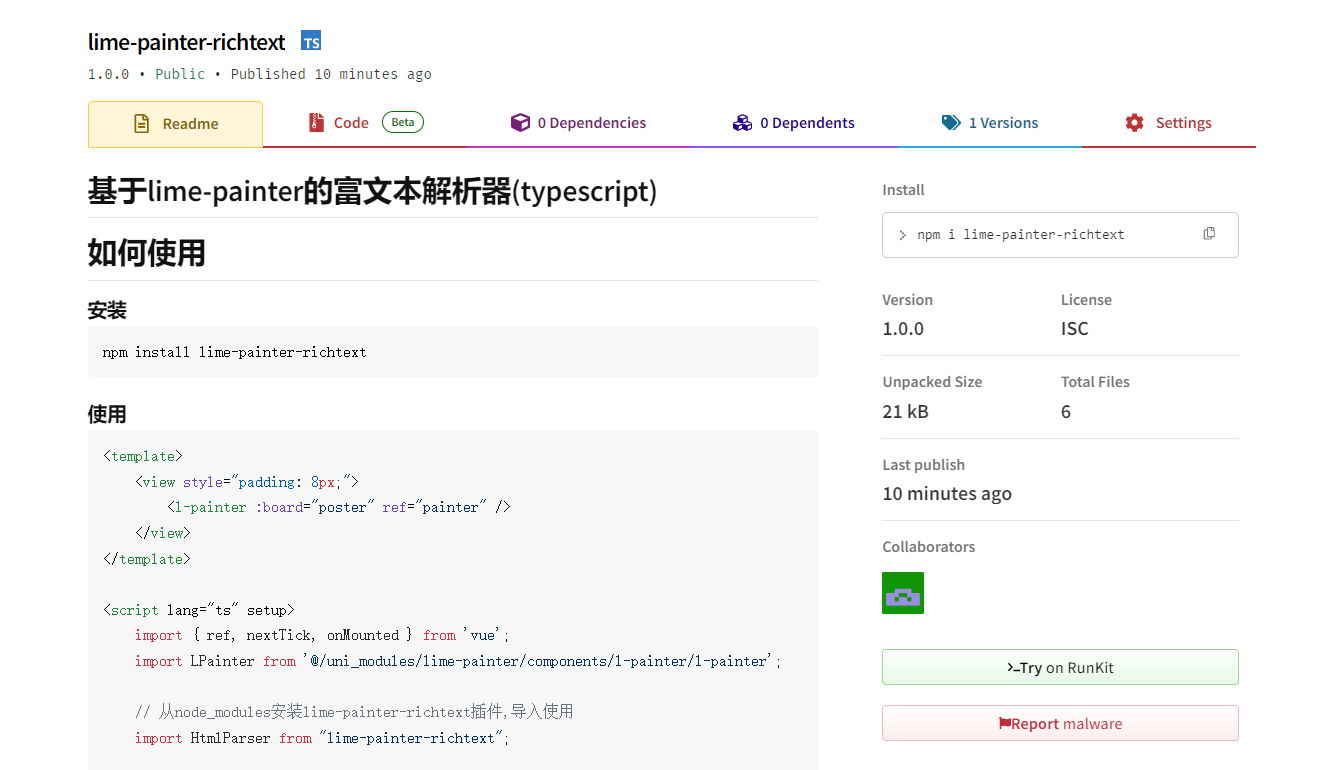Image resolution: width=1323 pixels, height=770 pixels.
Task: Click the 'import { ref, nextTick, onMounted }' line
Action: click(322, 635)
